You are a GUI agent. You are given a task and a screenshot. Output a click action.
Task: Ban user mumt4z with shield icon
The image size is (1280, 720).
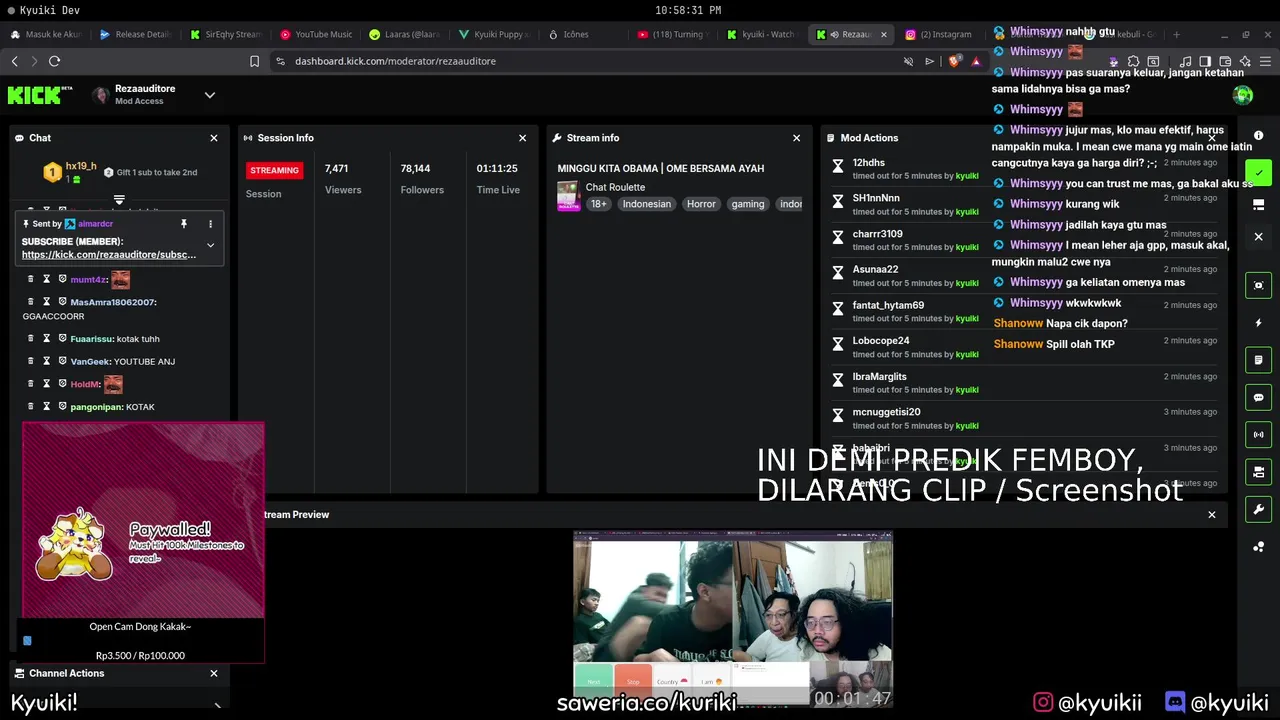[62, 279]
